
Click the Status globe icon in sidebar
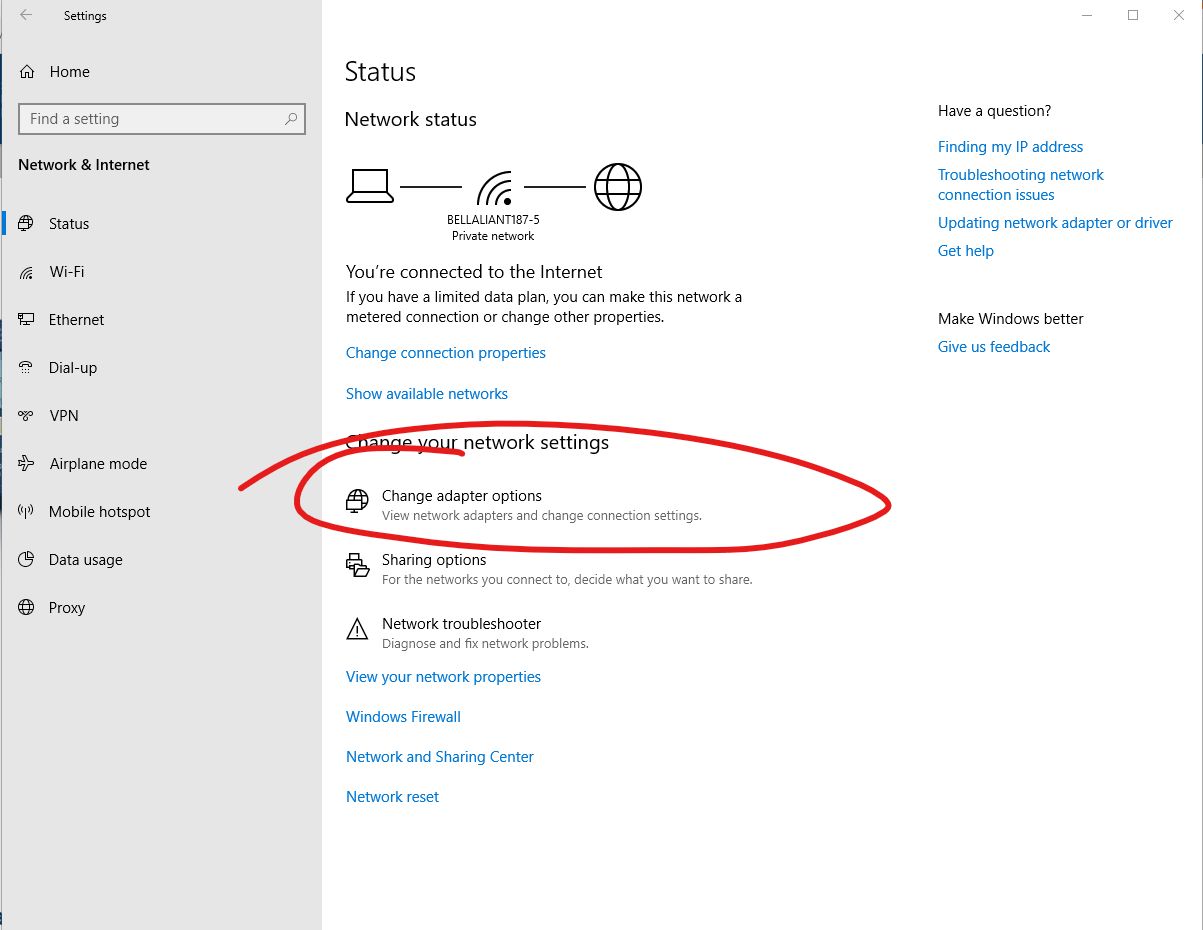pos(27,224)
